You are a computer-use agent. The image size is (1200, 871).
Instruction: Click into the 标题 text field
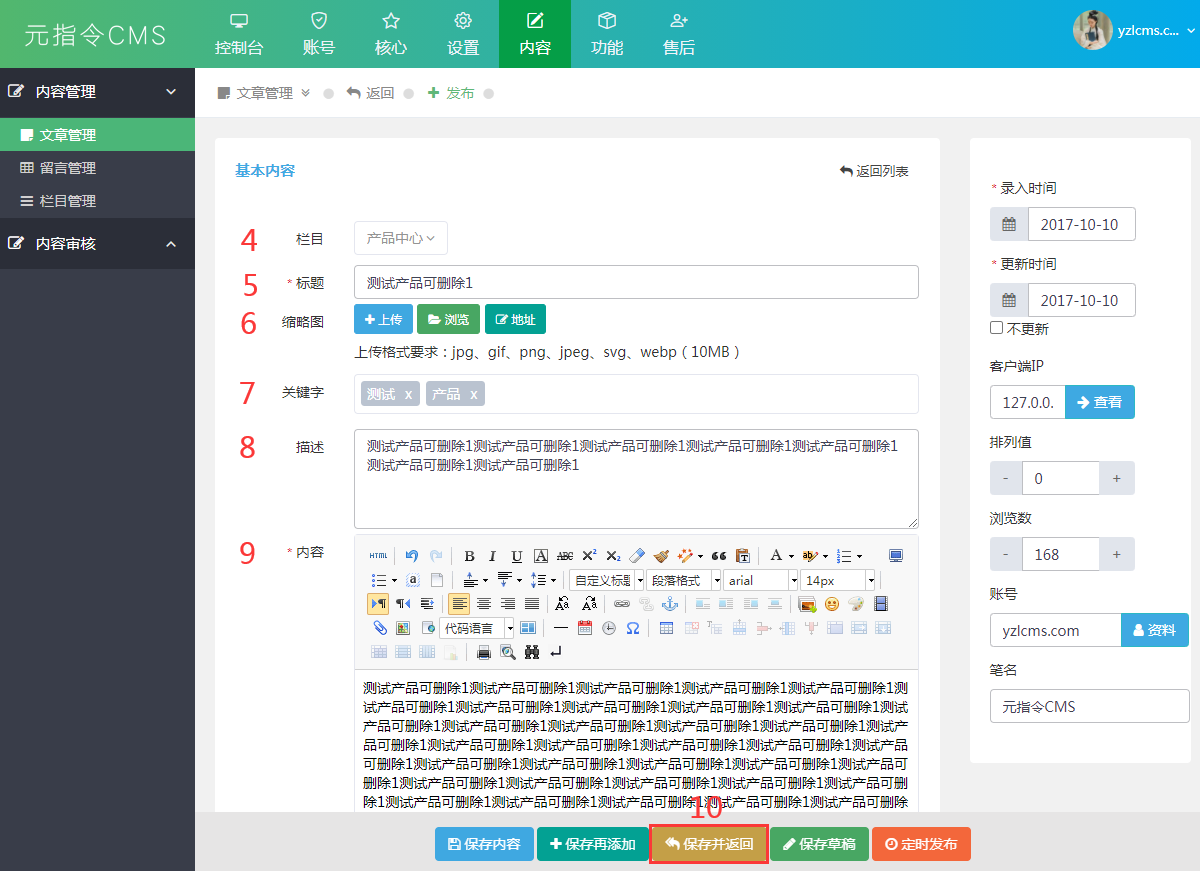[x=636, y=282]
